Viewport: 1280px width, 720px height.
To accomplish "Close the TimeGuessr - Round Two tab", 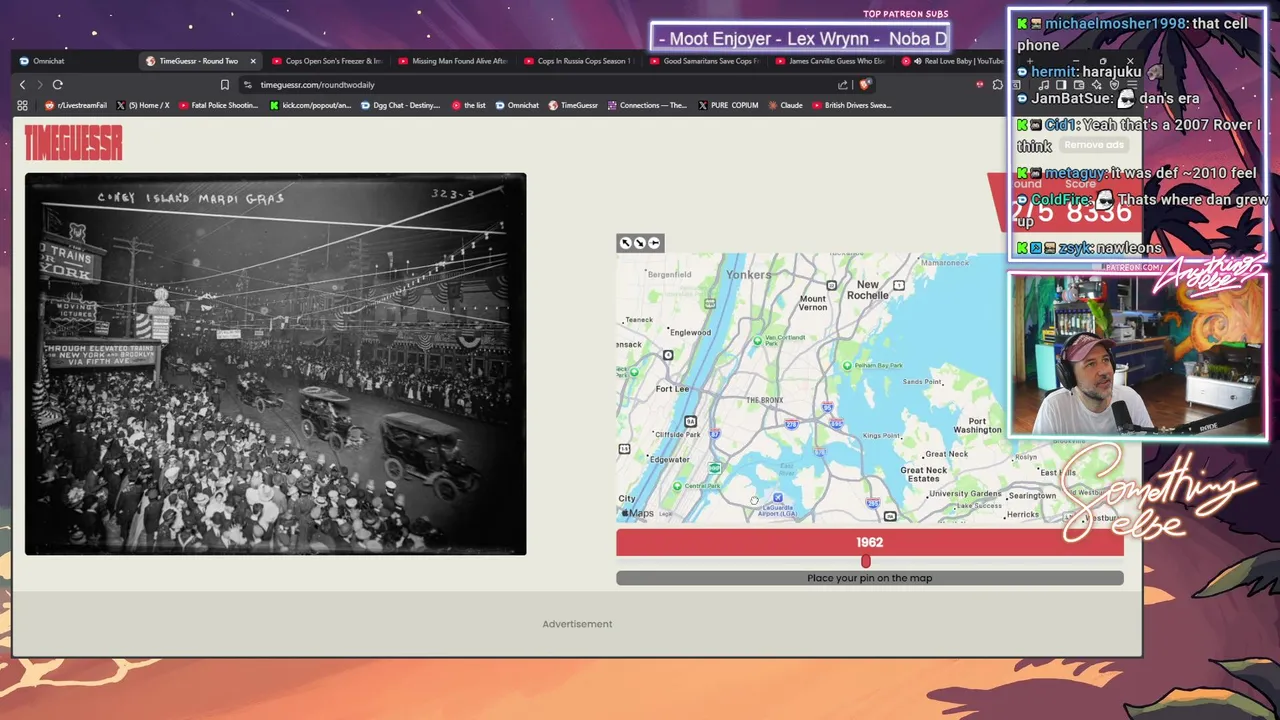I will 252,61.
